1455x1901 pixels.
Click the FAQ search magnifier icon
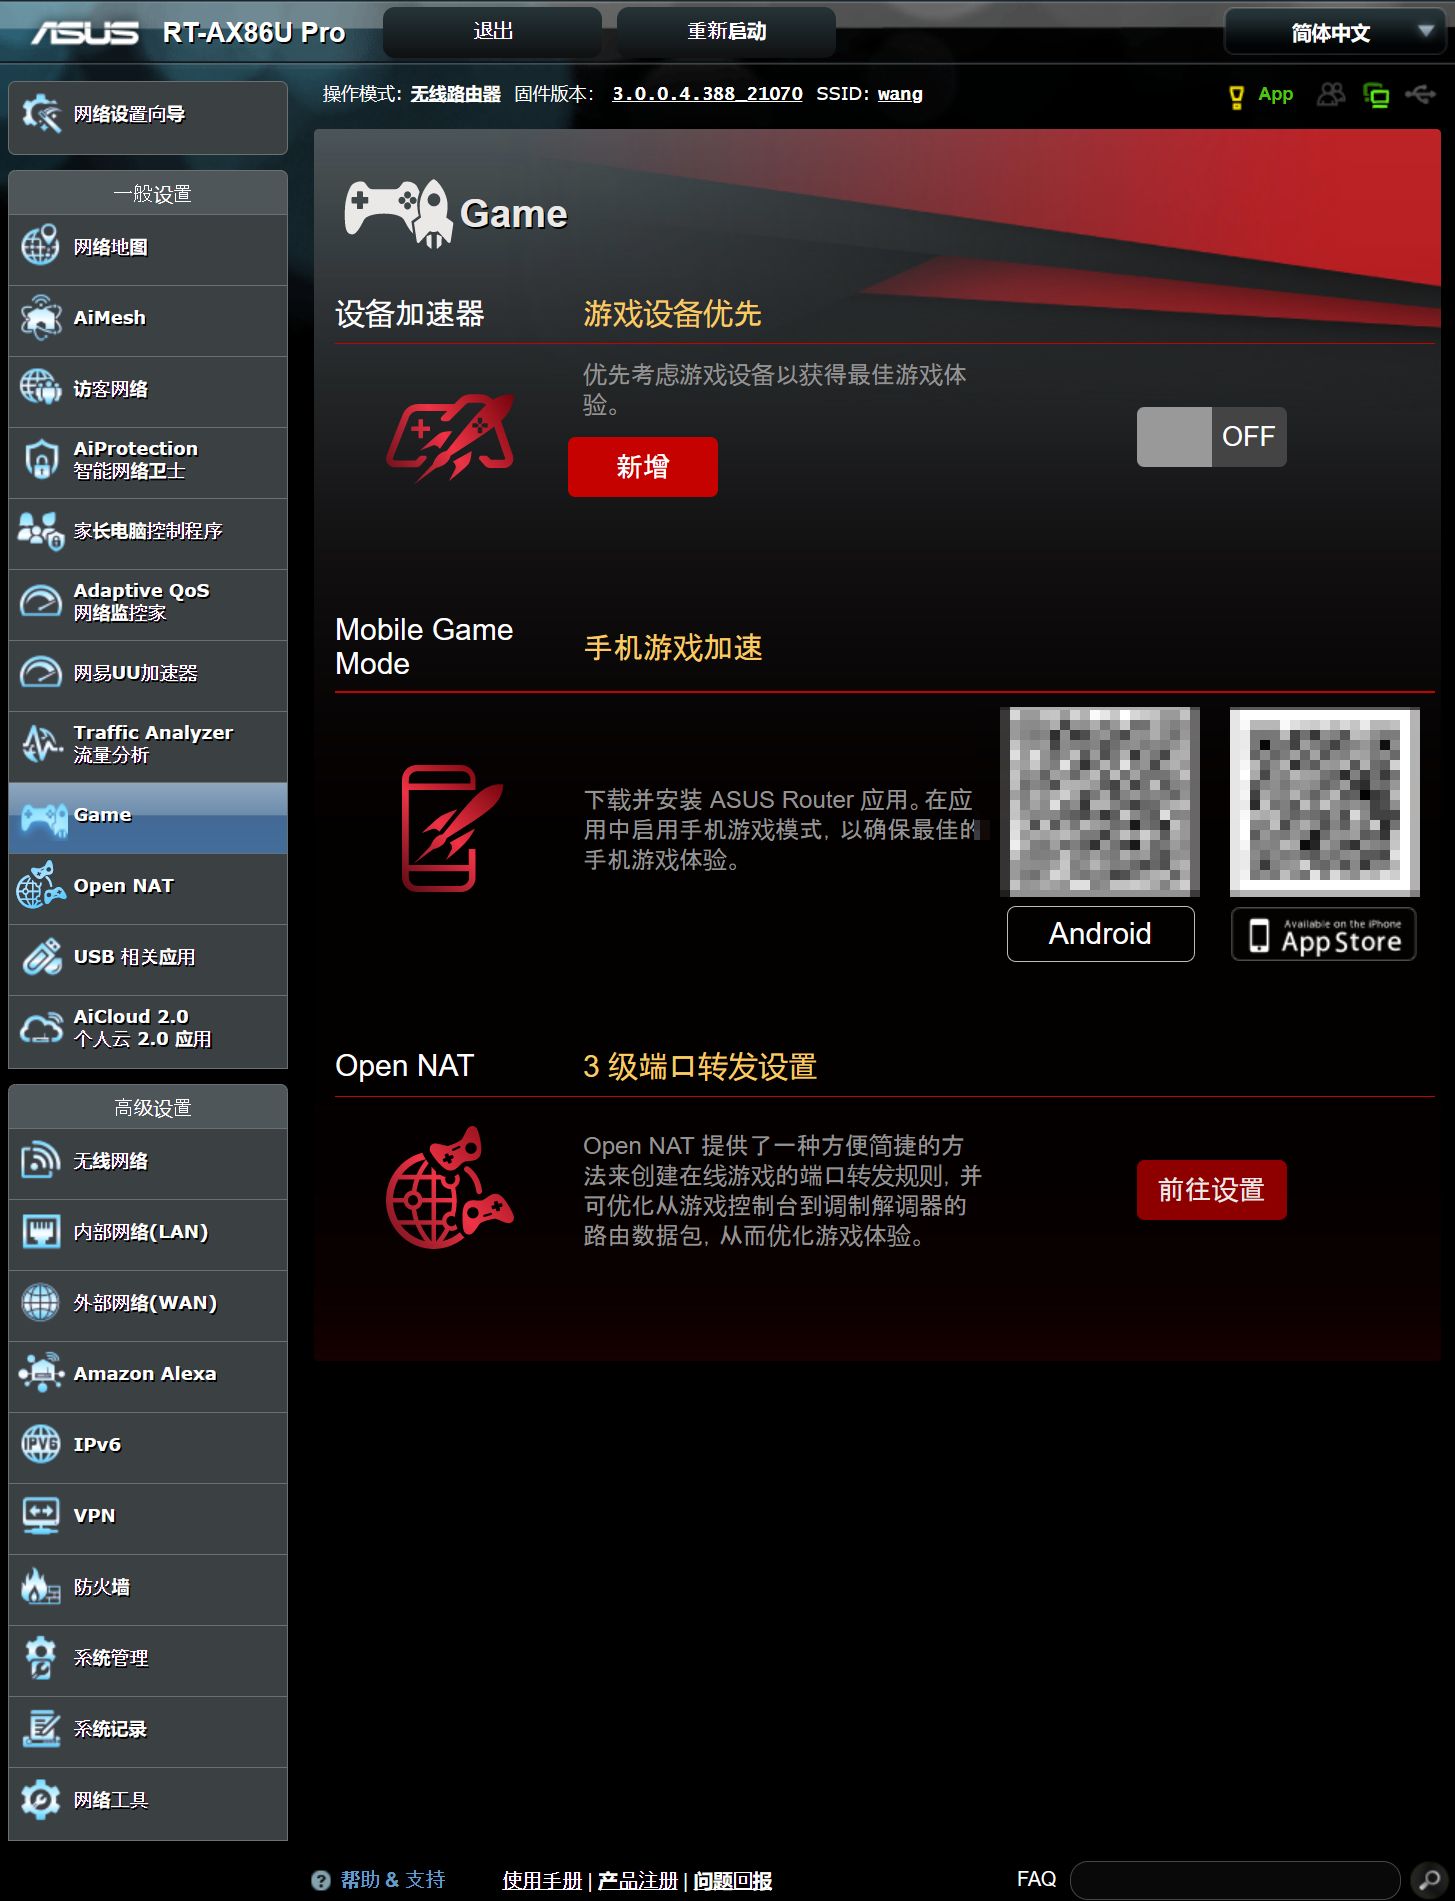click(1428, 1879)
